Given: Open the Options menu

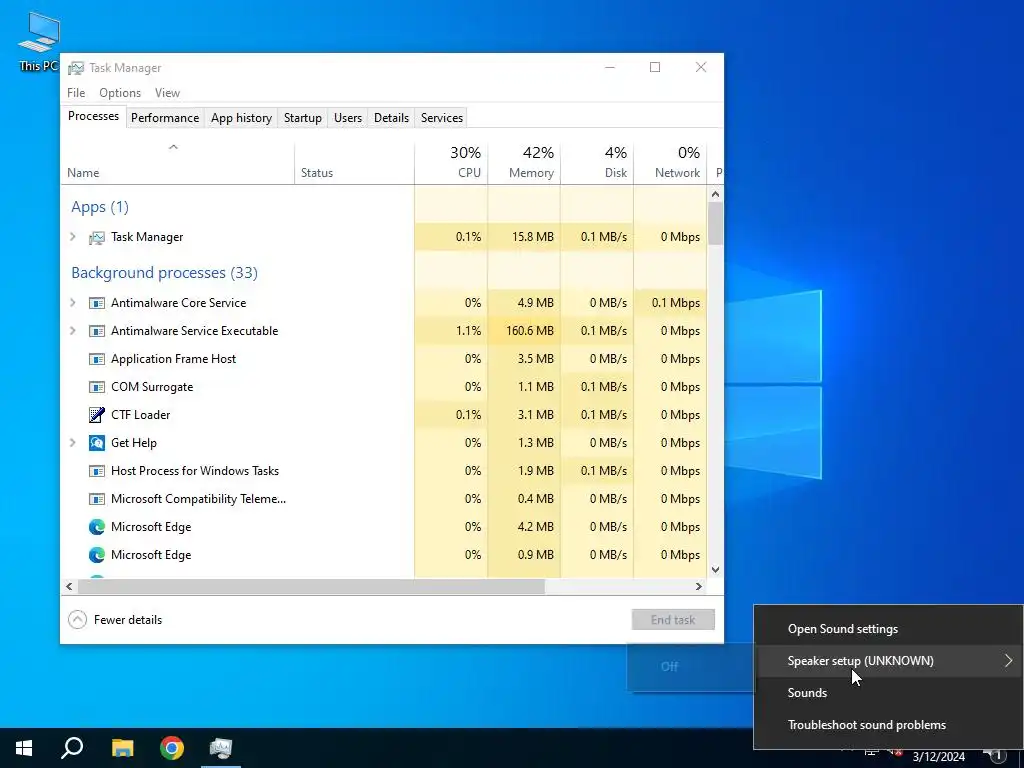Looking at the screenshot, I should (x=120, y=93).
